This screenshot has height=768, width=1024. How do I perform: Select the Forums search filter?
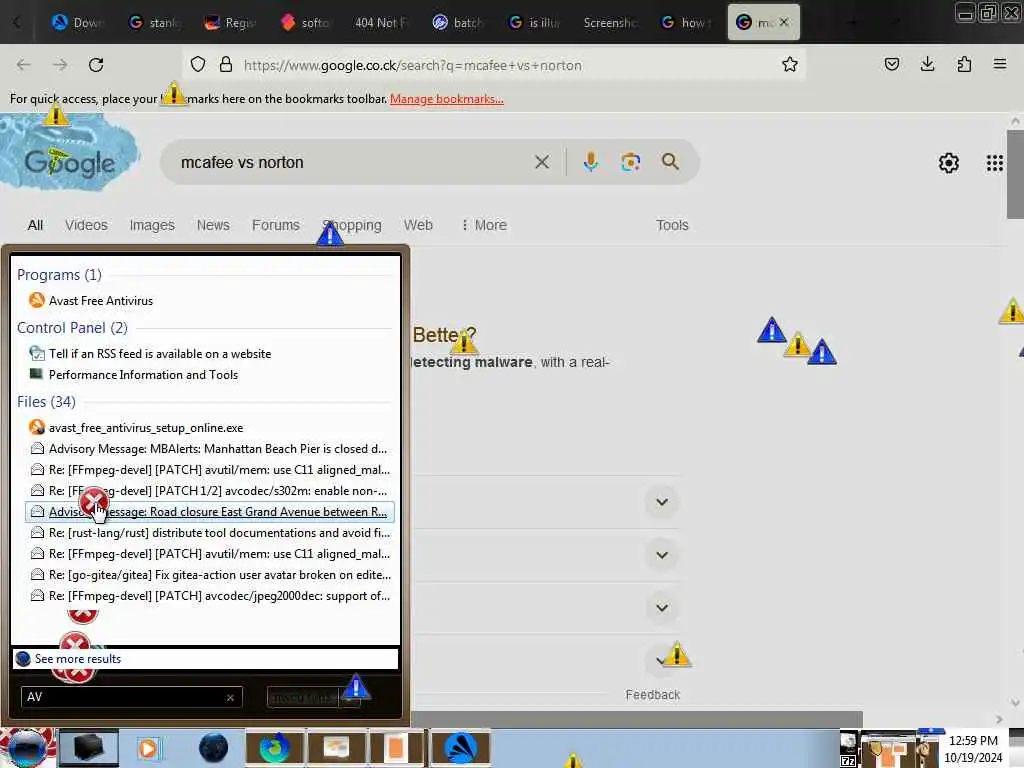click(x=276, y=225)
